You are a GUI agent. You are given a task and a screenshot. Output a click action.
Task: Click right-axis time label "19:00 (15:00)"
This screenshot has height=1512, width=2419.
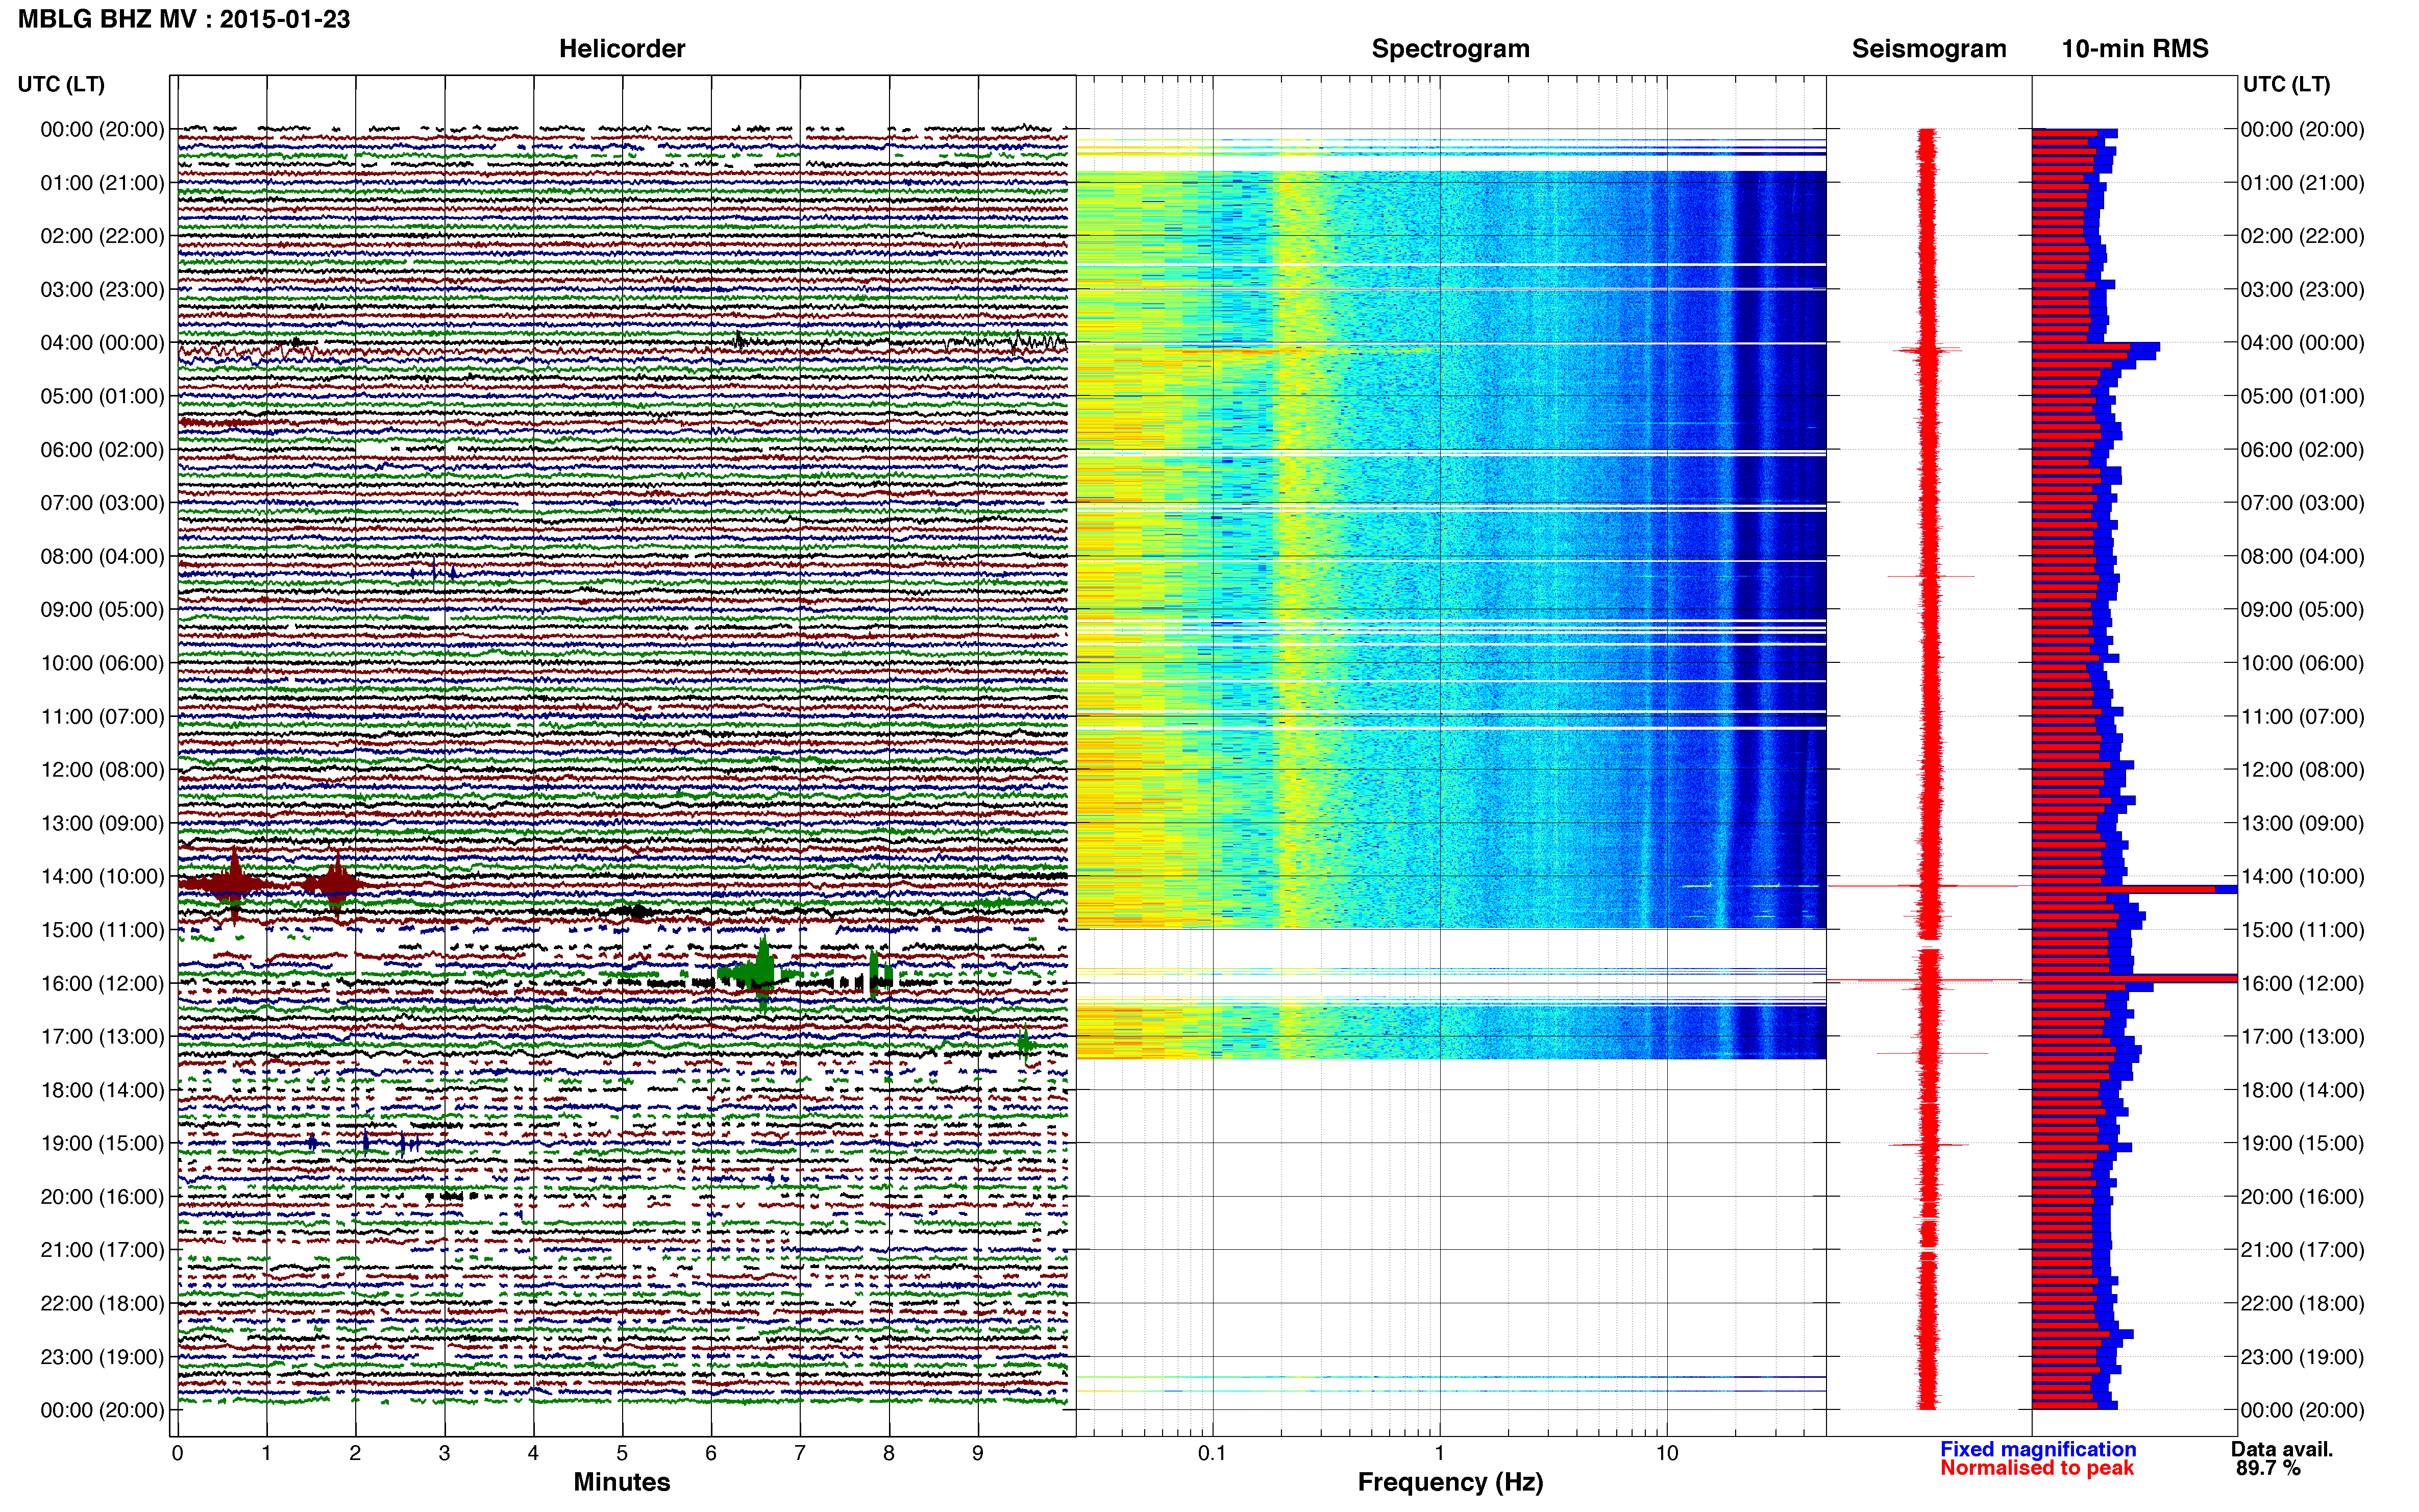[2302, 1143]
